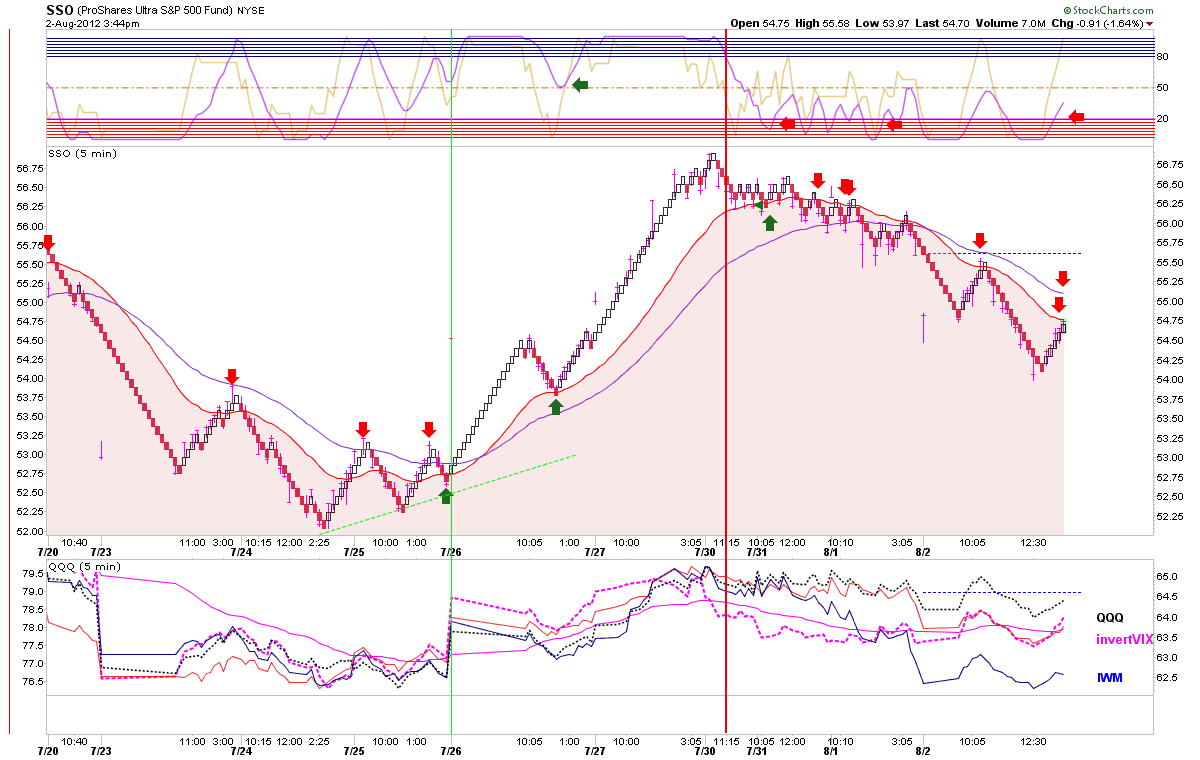Click the green up arrow at the 7/26 open
The width and height of the screenshot is (1200, 760).
point(446,494)
